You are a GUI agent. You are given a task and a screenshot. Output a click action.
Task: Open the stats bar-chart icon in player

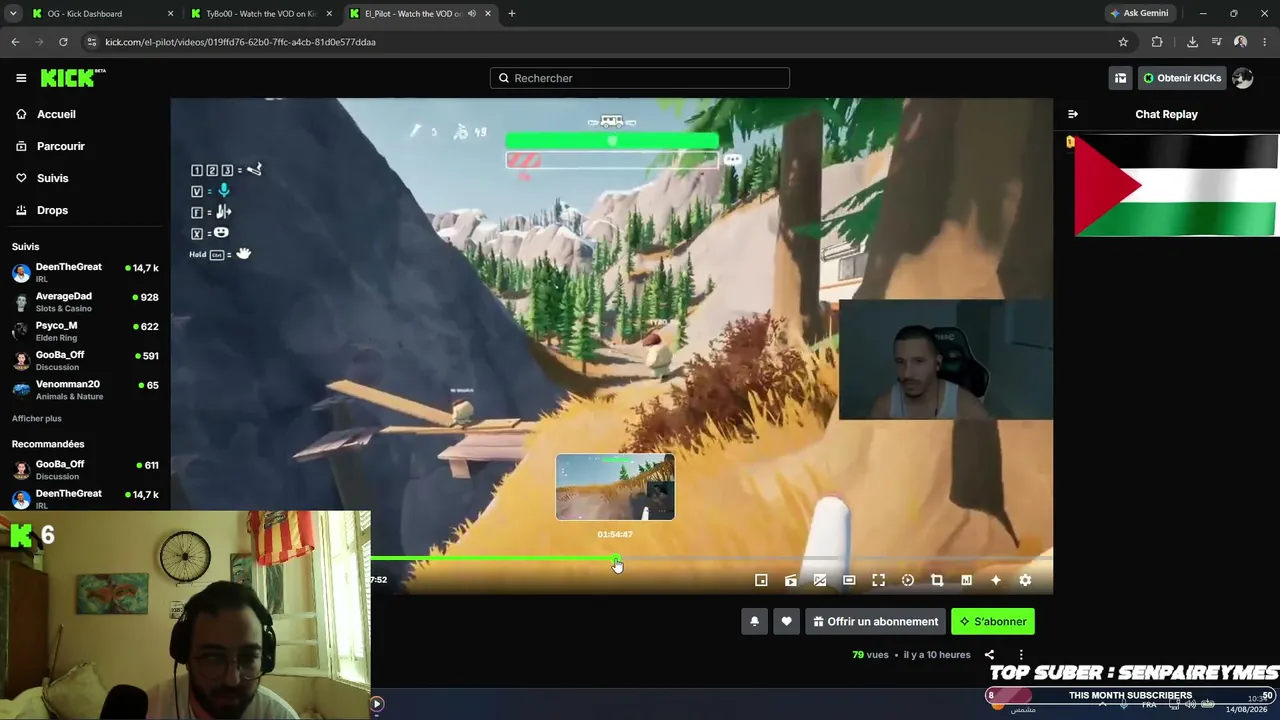click(966, 580)
